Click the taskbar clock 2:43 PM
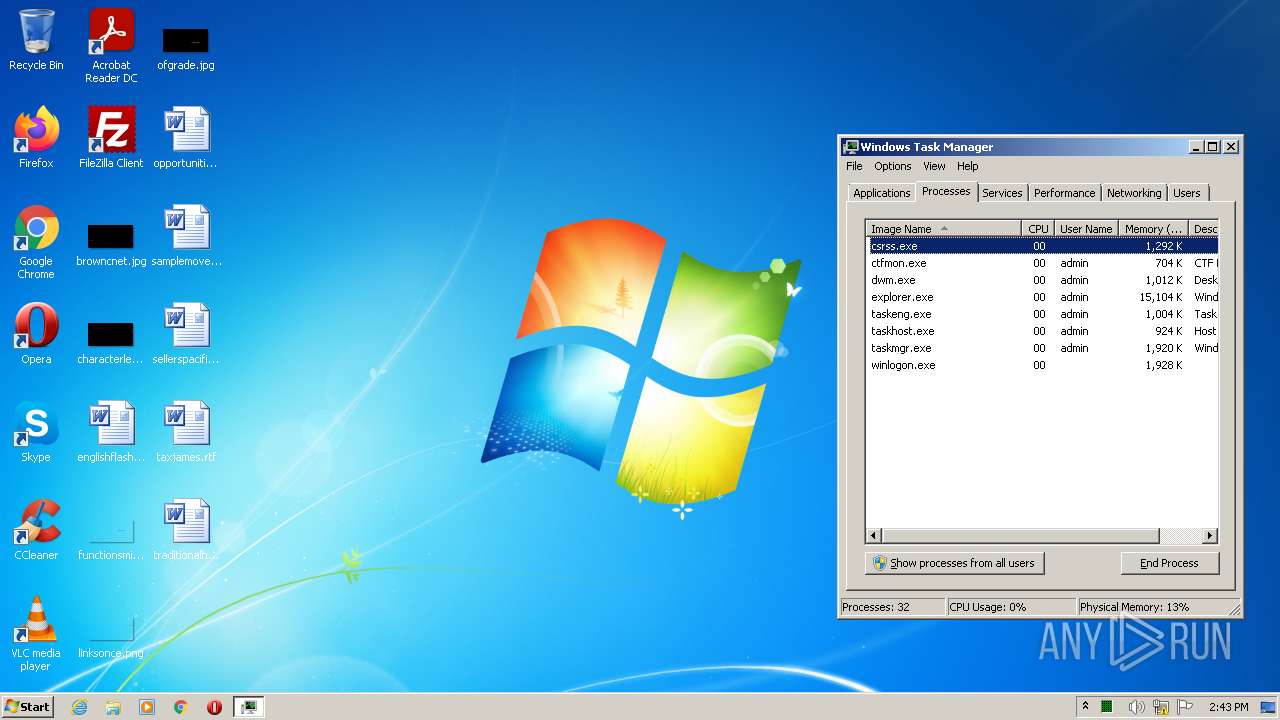Screen dimensions: 1280x720 1228,707
